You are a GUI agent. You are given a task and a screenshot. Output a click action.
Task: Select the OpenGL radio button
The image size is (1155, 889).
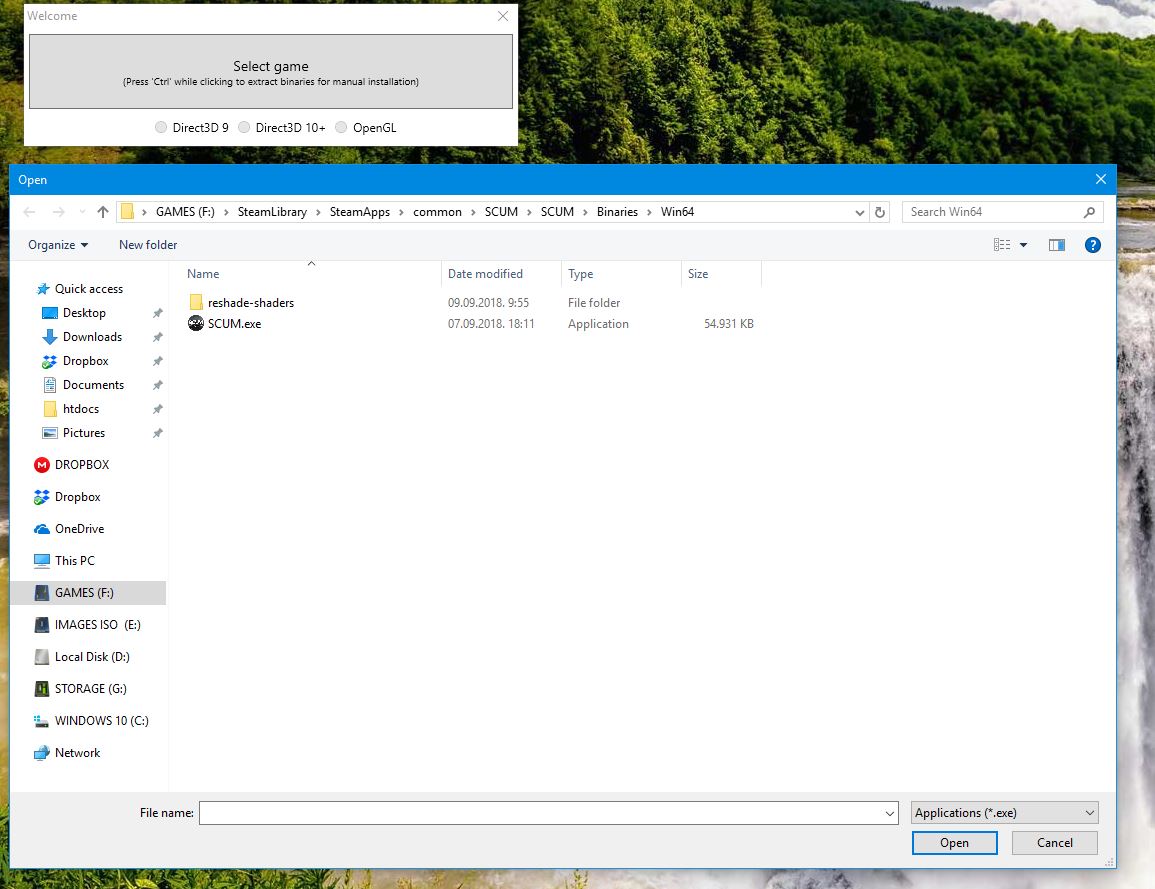point(341,127)
